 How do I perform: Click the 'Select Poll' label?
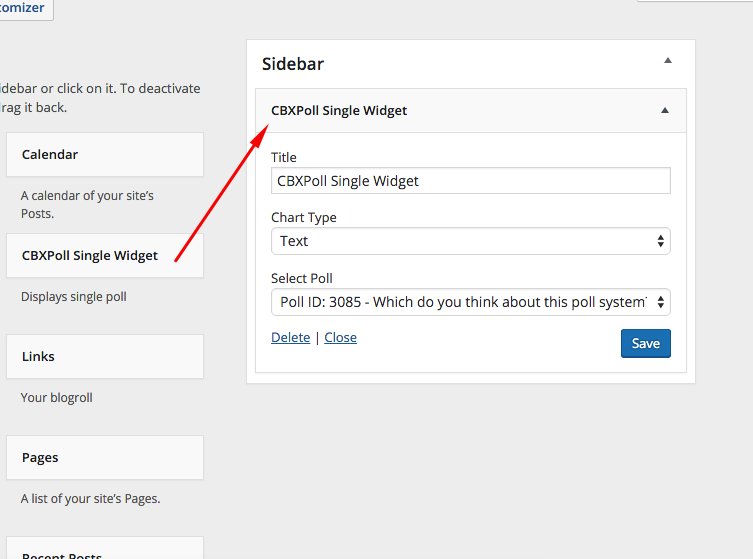pos(302,279)
